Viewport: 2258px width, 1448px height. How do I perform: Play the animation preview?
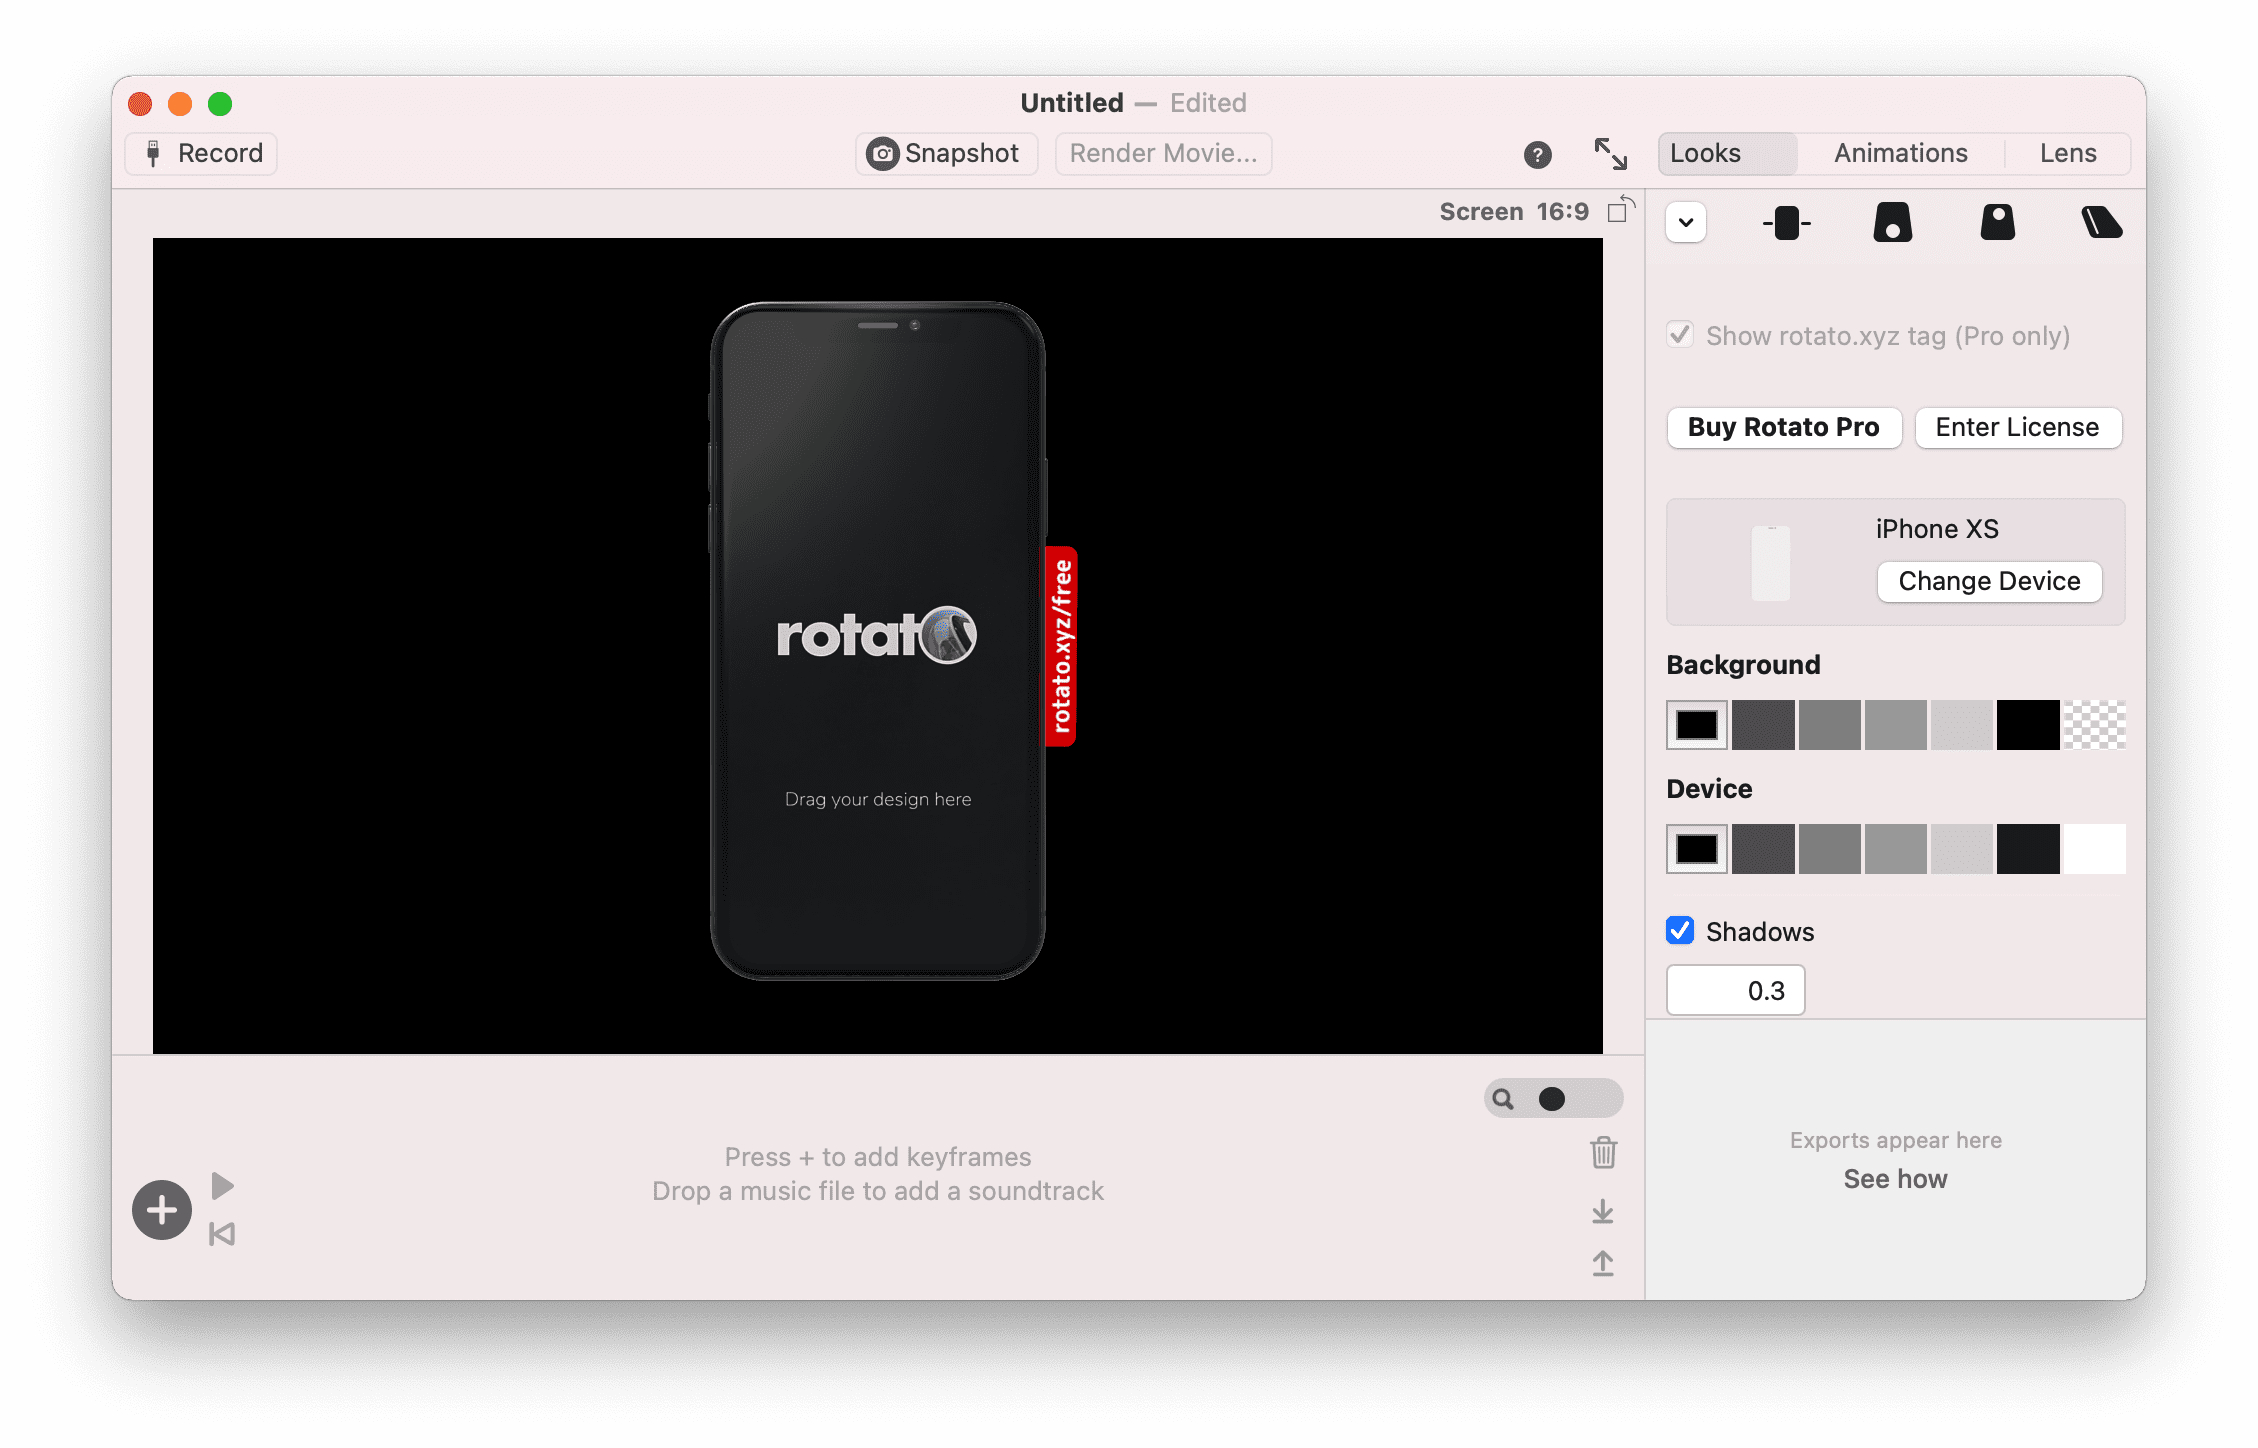[x=222, y=1186]
